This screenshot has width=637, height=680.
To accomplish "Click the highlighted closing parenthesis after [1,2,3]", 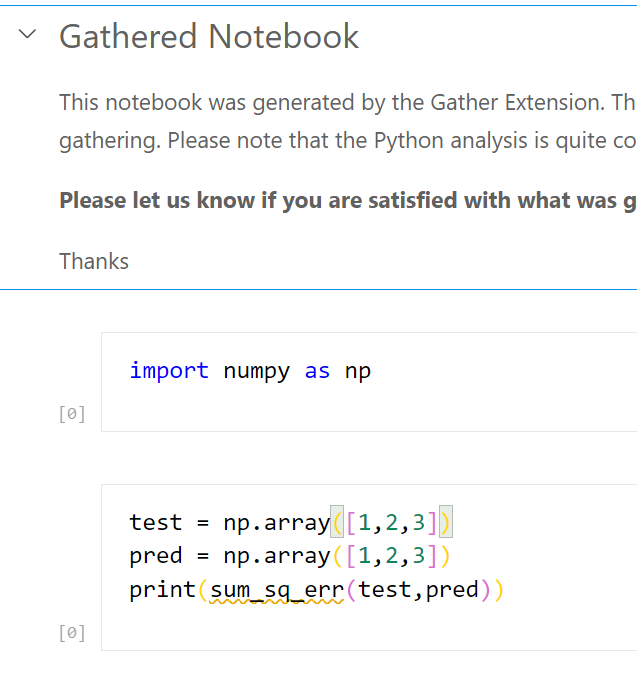I will [446, 522].
